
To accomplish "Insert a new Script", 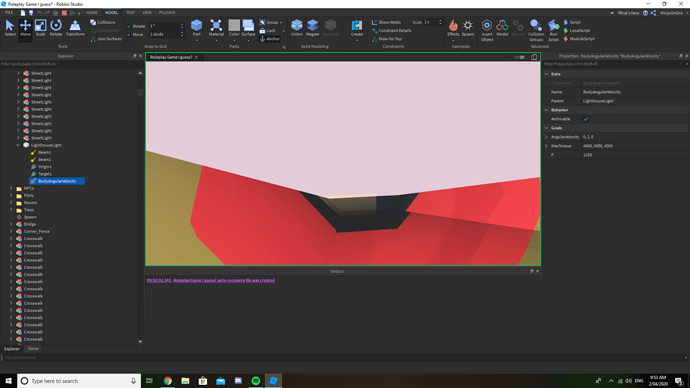I will [572, 22].
